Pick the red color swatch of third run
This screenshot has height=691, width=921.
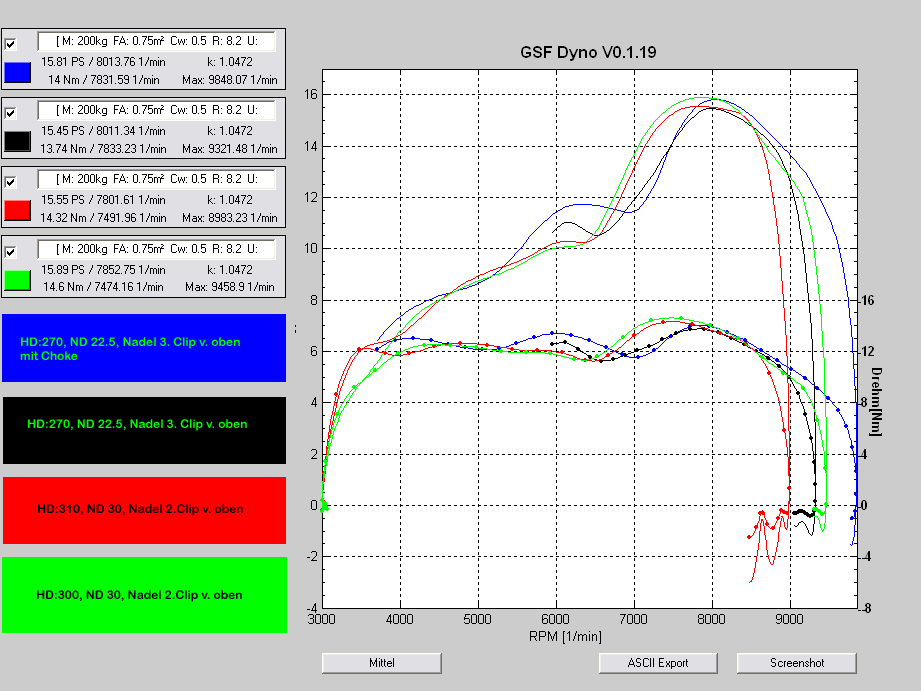pyautogui.click(x=17, y=210)
